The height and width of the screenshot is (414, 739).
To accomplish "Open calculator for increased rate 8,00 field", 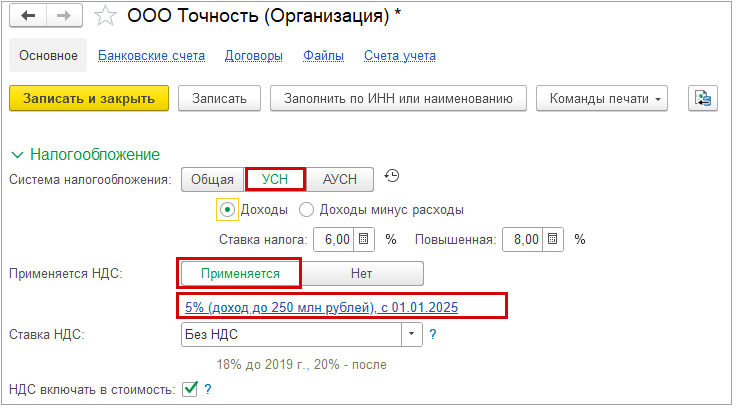I will pyautogui.click(x=553, y=239).
